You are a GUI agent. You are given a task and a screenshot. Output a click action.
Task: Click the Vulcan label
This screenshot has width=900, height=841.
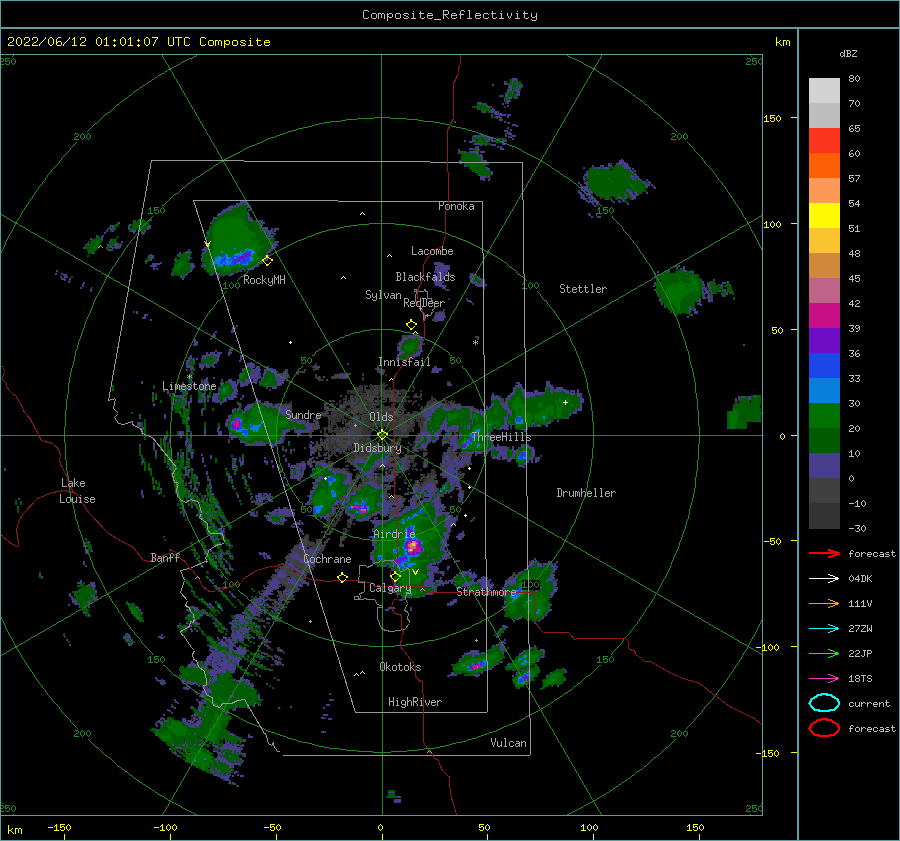click(509, 743)
